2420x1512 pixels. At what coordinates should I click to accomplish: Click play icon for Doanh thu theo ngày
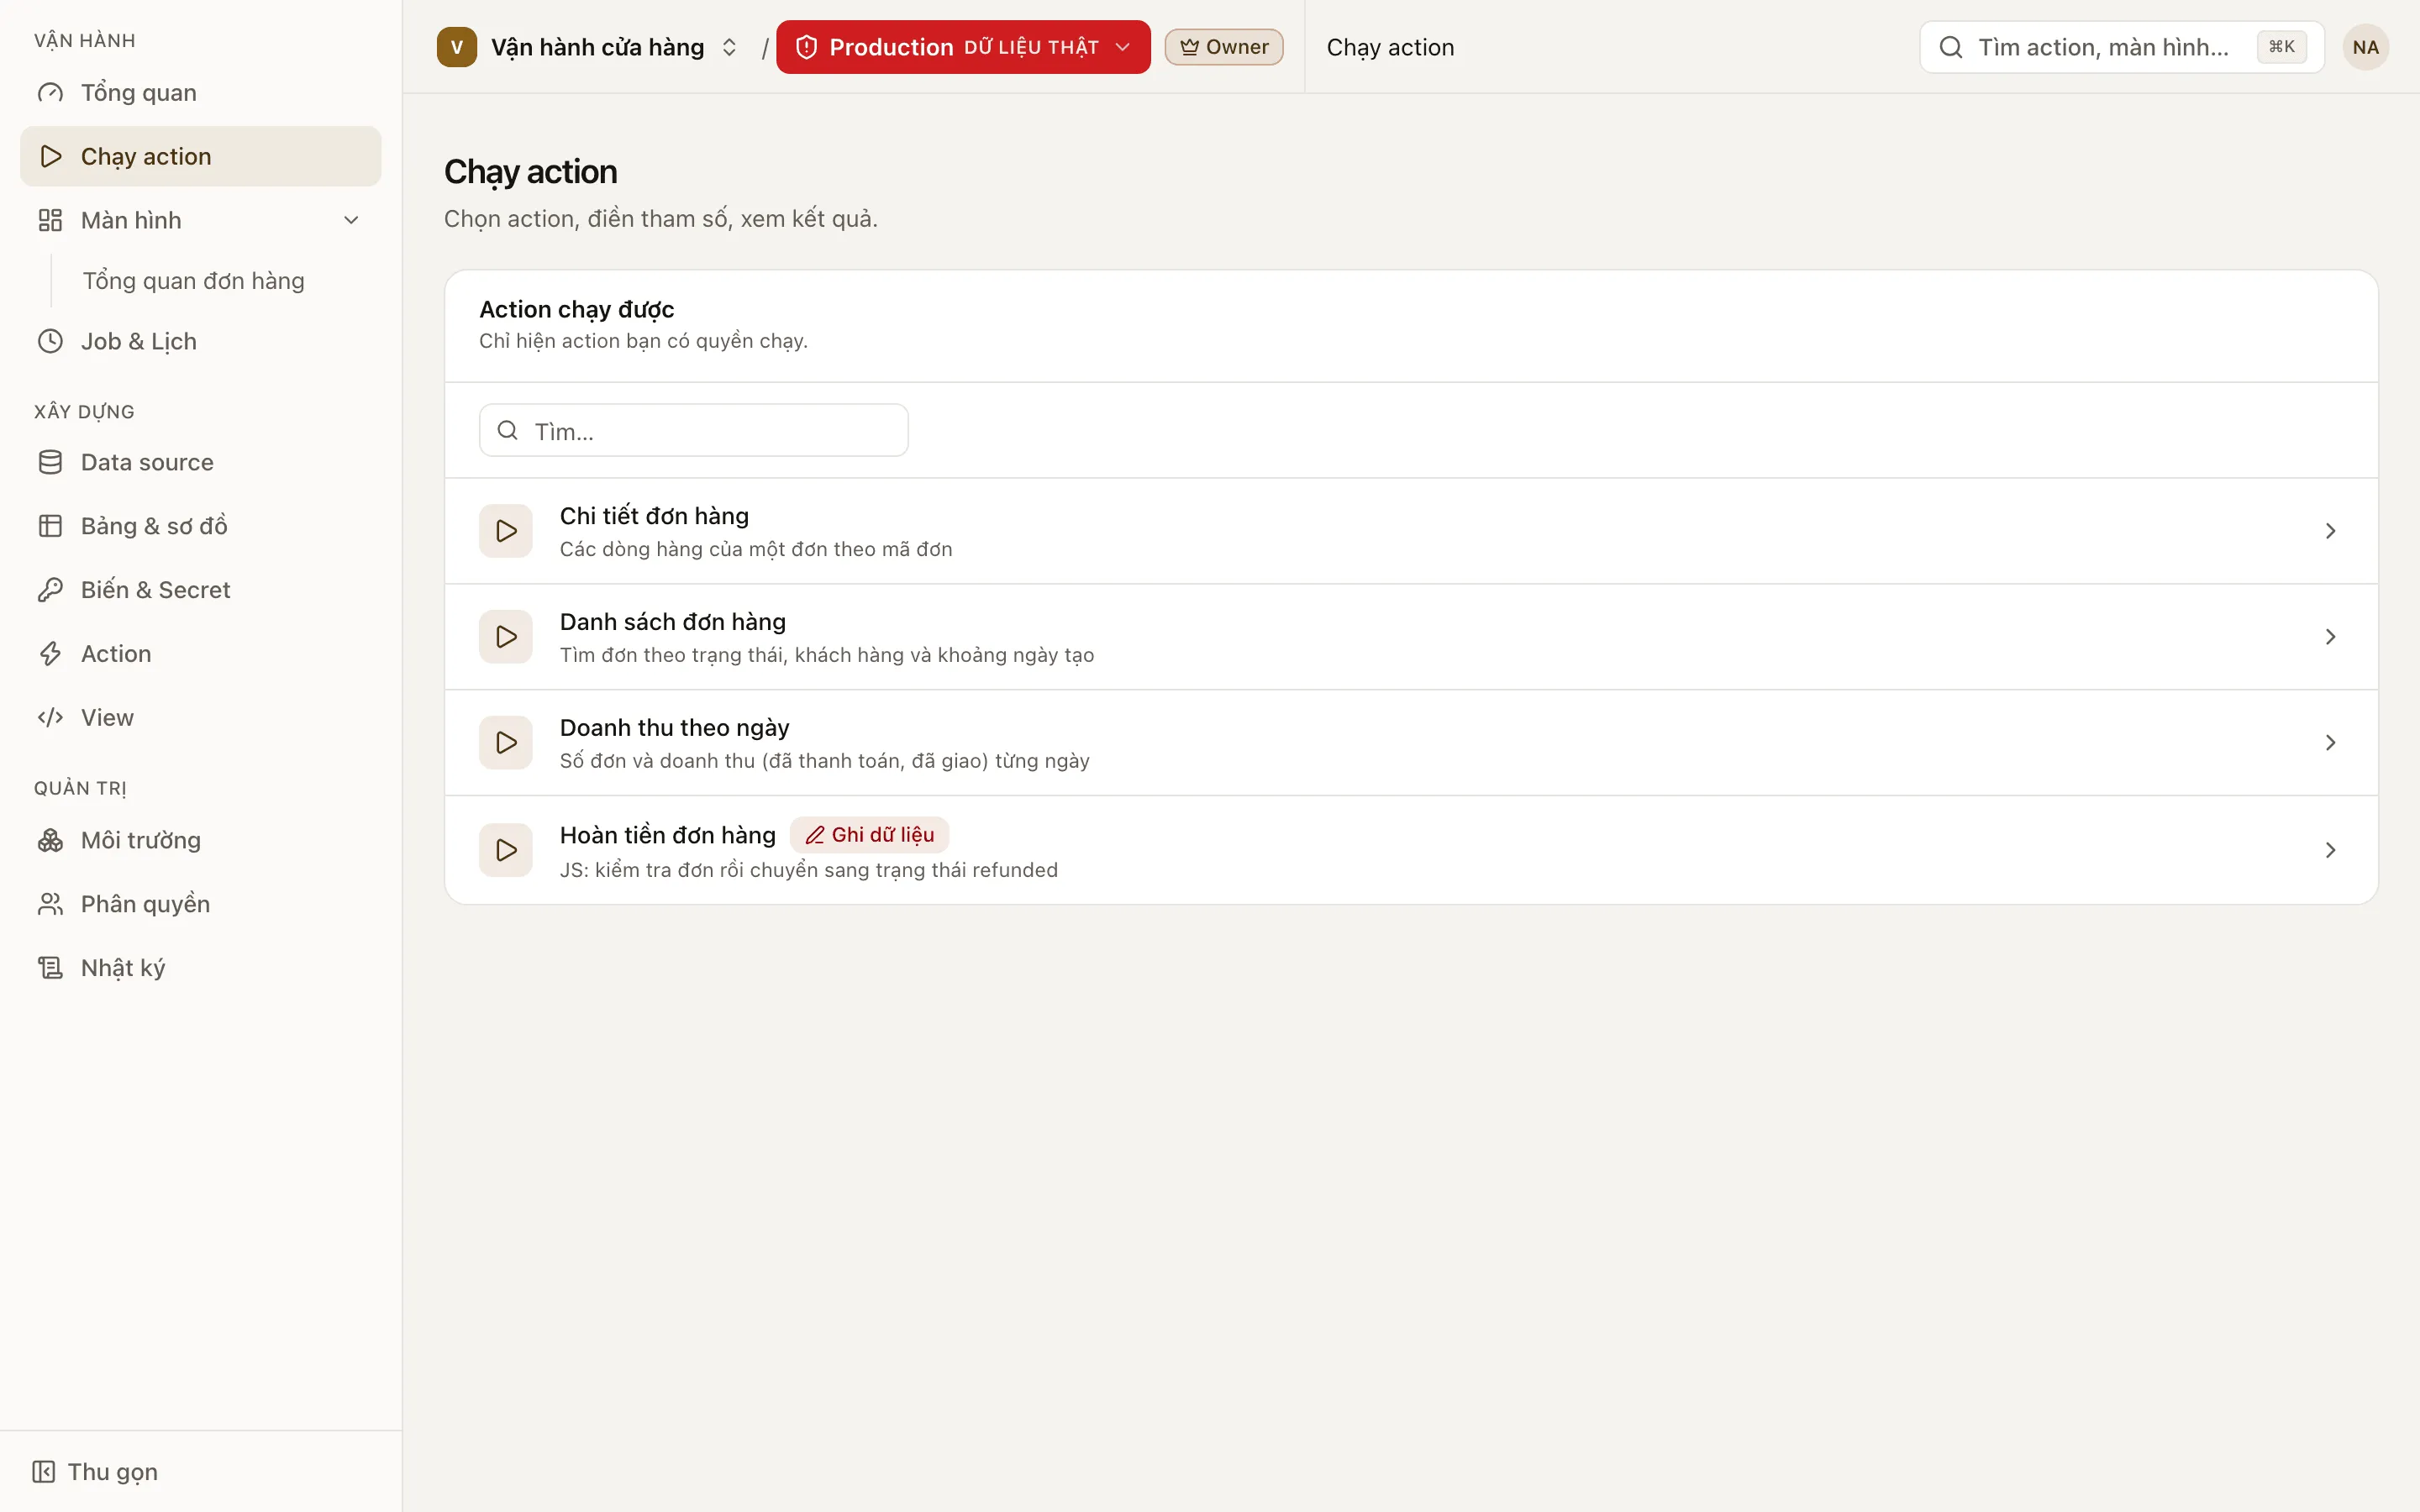click(x=505, y=743)
